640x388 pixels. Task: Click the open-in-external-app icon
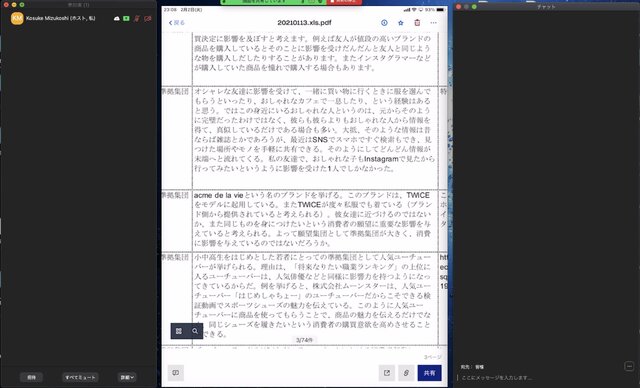(x=387, y=373)
